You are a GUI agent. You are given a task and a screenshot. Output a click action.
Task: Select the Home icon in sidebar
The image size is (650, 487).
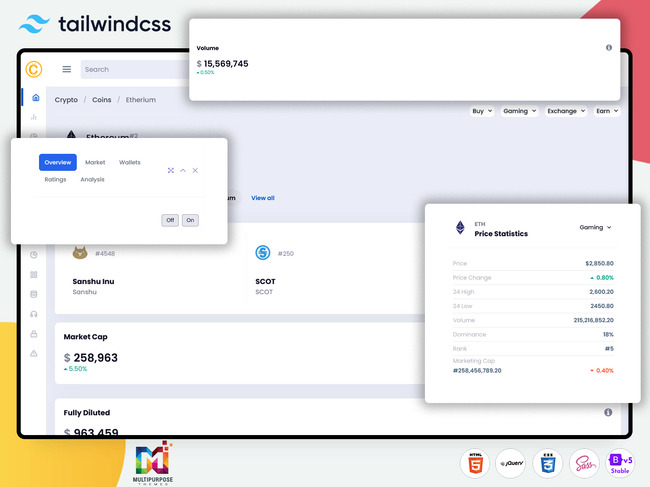coord(36,97)
